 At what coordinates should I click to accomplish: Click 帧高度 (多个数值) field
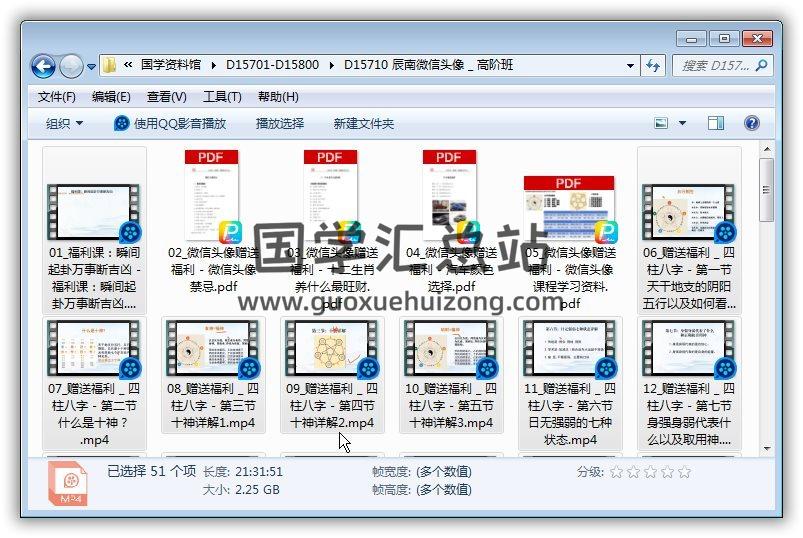443,490
